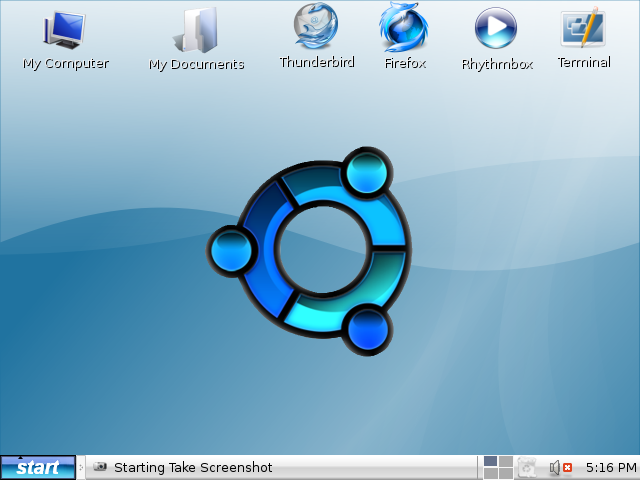Click the start menu button
The height and width of the screenshot is (480, 640).
(38, 467)
